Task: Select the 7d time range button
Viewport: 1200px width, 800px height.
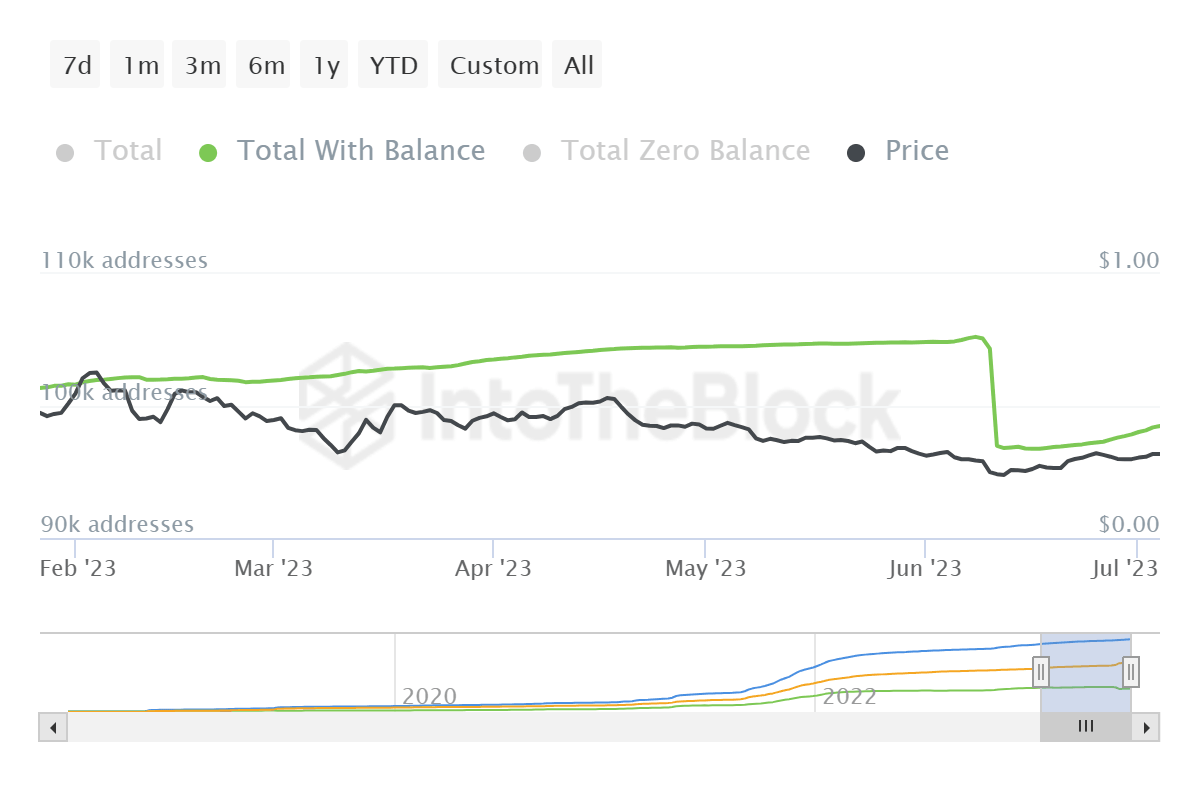Action: point(77,66)
